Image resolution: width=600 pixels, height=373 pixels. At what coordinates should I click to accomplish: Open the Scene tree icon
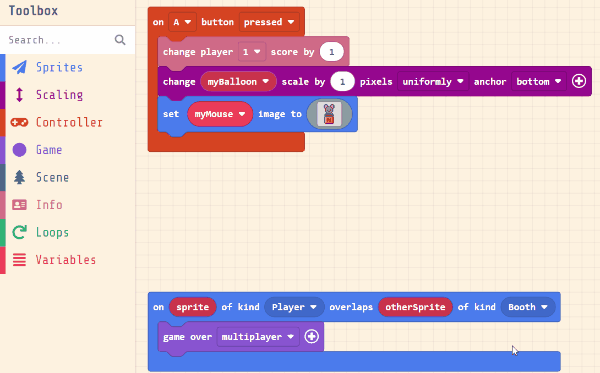pos(19,178)
